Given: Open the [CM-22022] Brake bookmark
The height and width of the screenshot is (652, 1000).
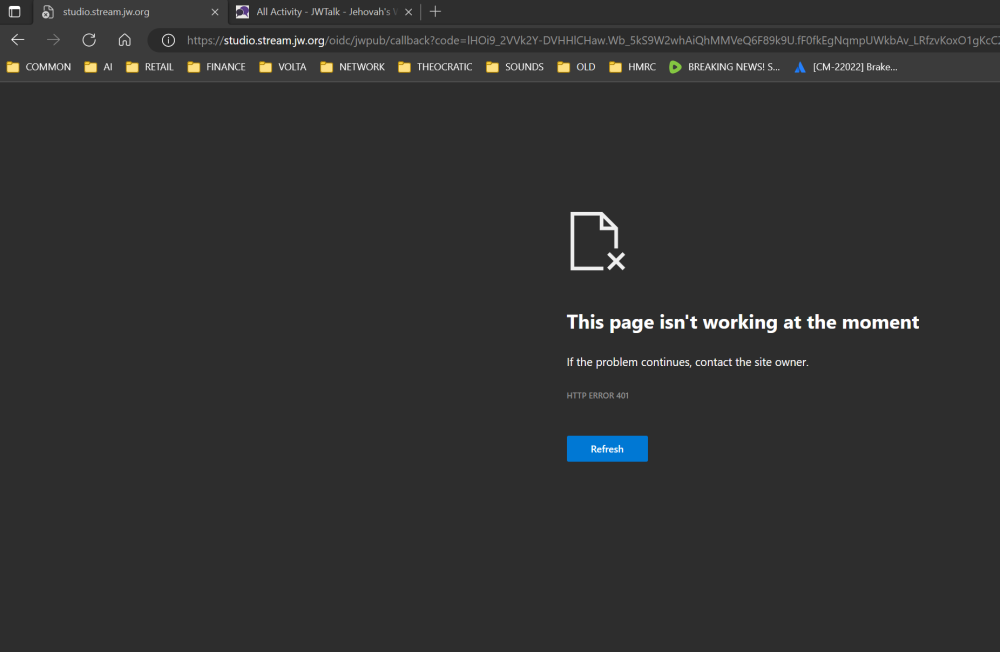Looking at the screenshot, I should tap(845, 67).
